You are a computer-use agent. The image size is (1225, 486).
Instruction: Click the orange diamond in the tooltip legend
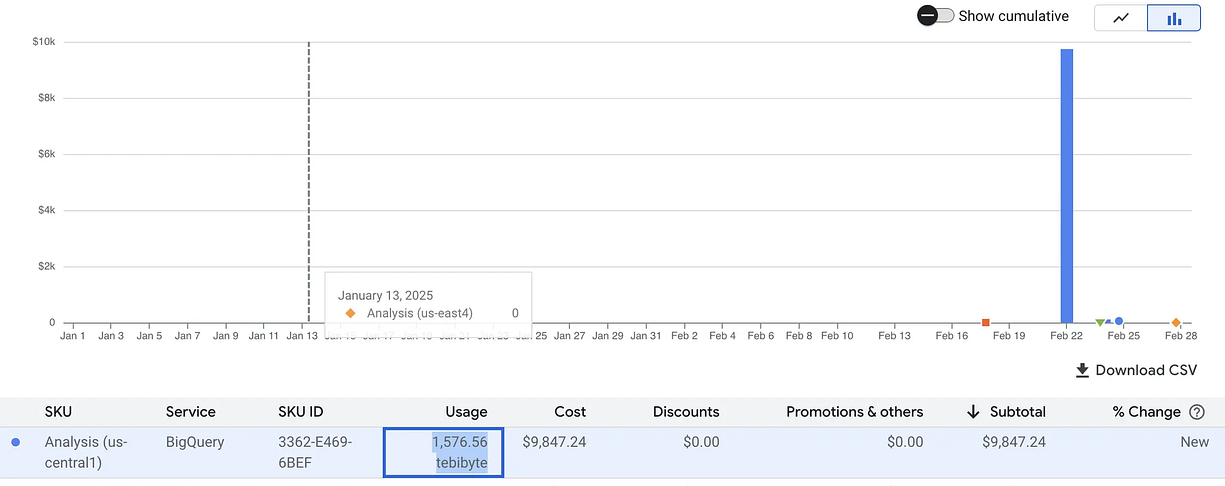pyautogui.click(x=350, y=313)
